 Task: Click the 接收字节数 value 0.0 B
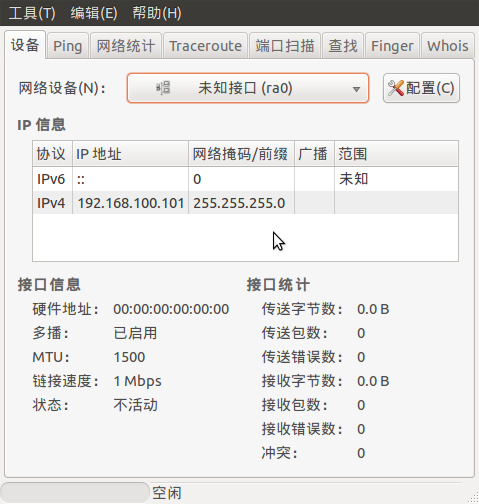373,381
